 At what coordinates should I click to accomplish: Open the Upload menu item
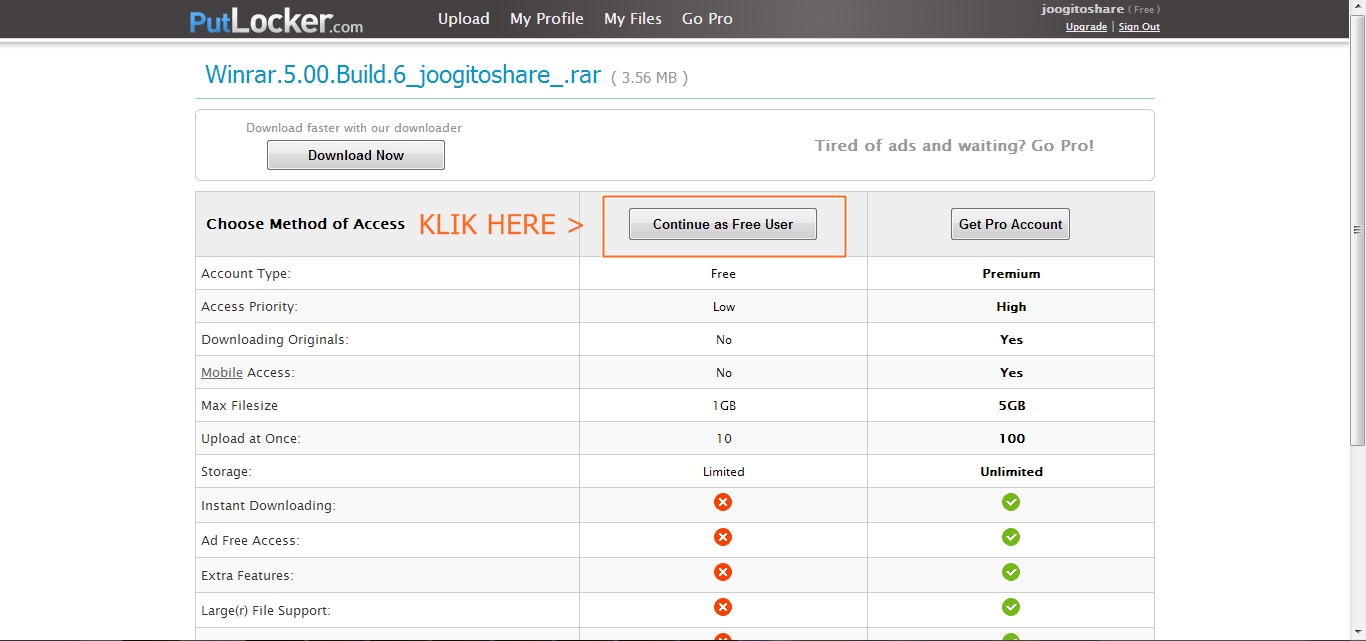tap(464, 19)
